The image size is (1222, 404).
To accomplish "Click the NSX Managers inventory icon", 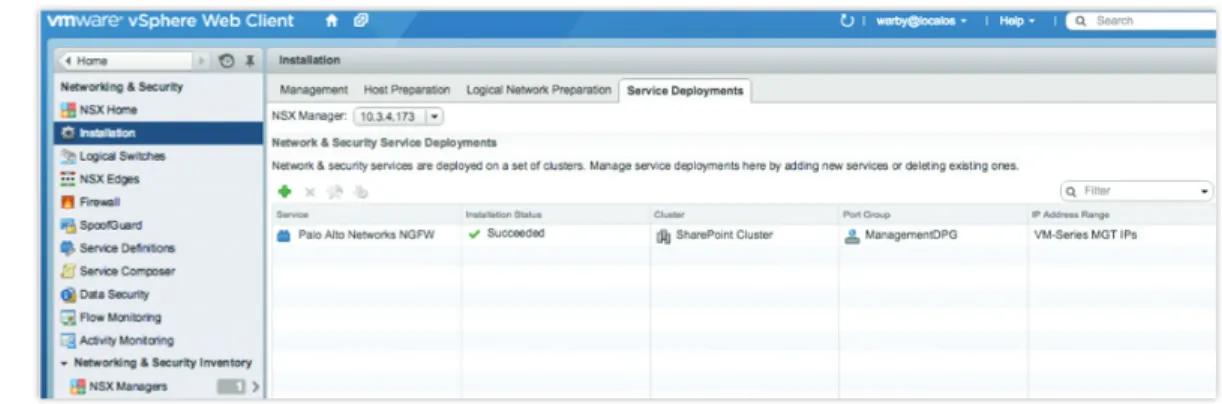I will pyautogui.click(x=77, y=386).
